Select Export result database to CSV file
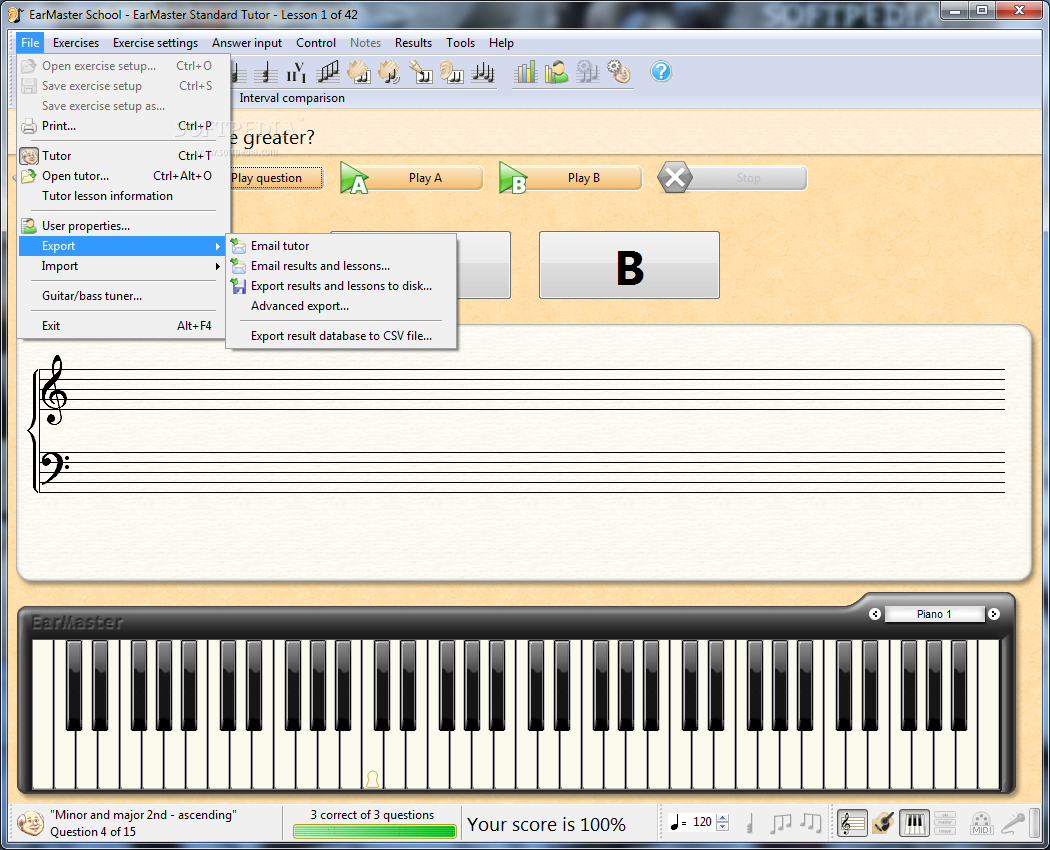This screenshot has height=850, width=1050. (342, 336)
